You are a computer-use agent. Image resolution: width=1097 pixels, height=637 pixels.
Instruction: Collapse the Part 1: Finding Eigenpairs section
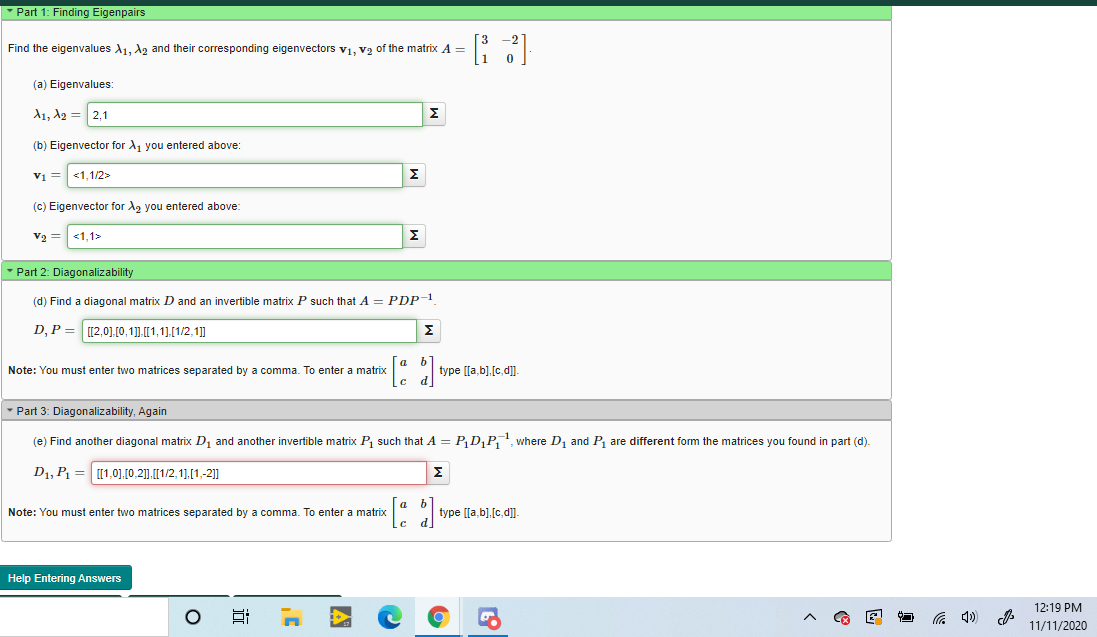click(9, 12)
